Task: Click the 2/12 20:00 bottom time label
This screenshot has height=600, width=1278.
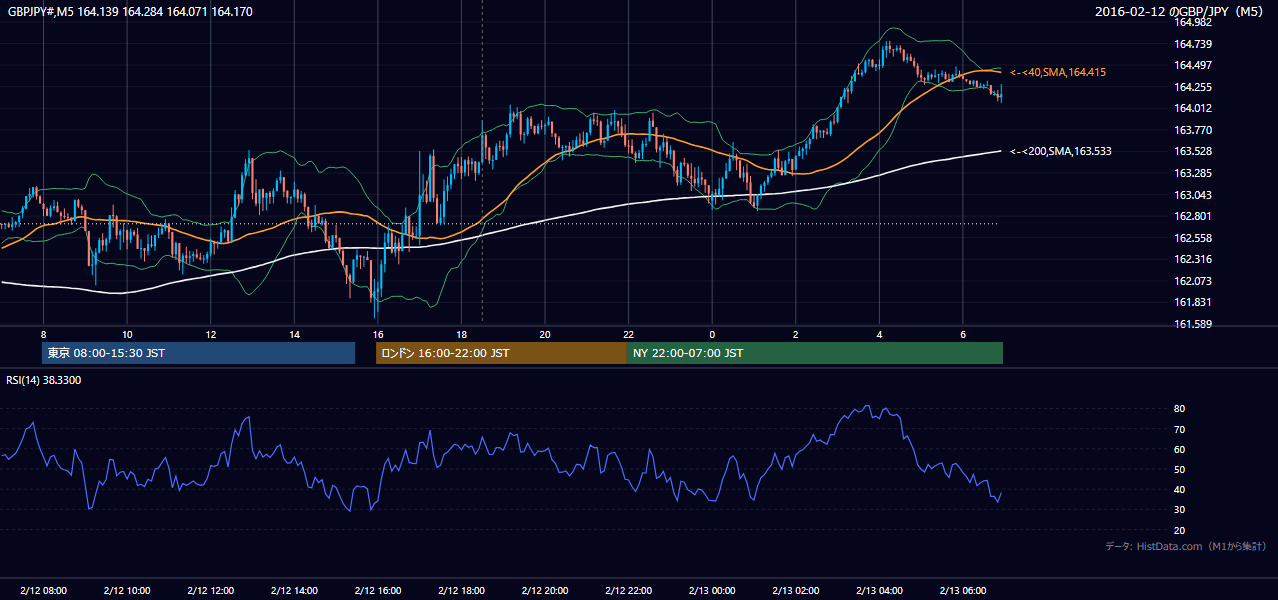Action: pos(544,591)
